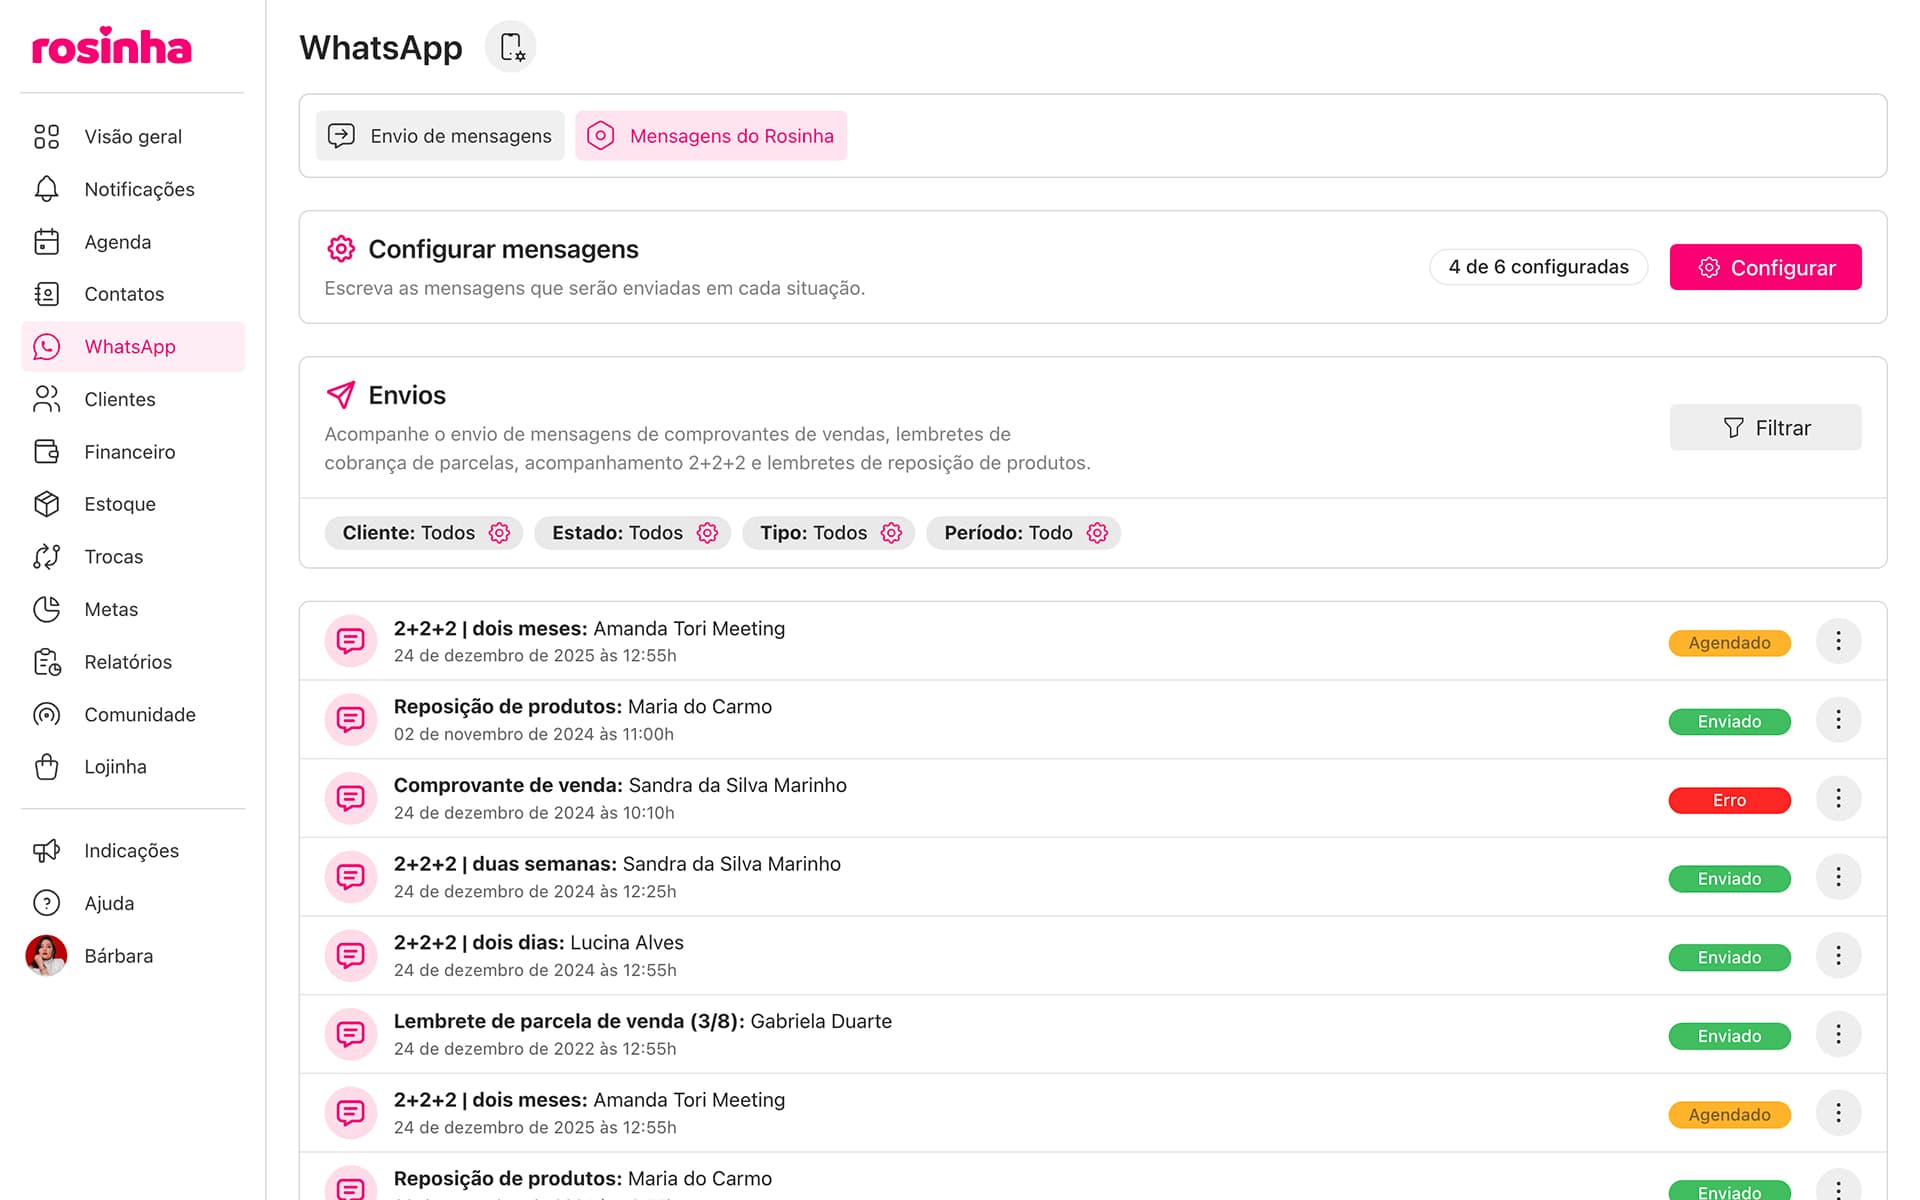
Task: Open Relatórios in sidebar
Action: (x=127, y=662)
